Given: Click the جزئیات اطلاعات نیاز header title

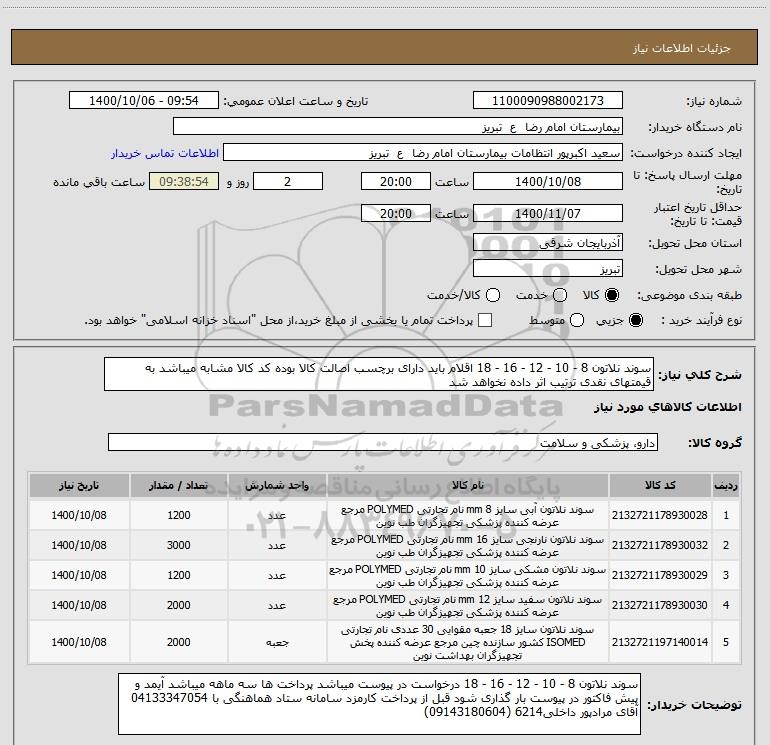Looking at the screenshot, I should 682,48.
